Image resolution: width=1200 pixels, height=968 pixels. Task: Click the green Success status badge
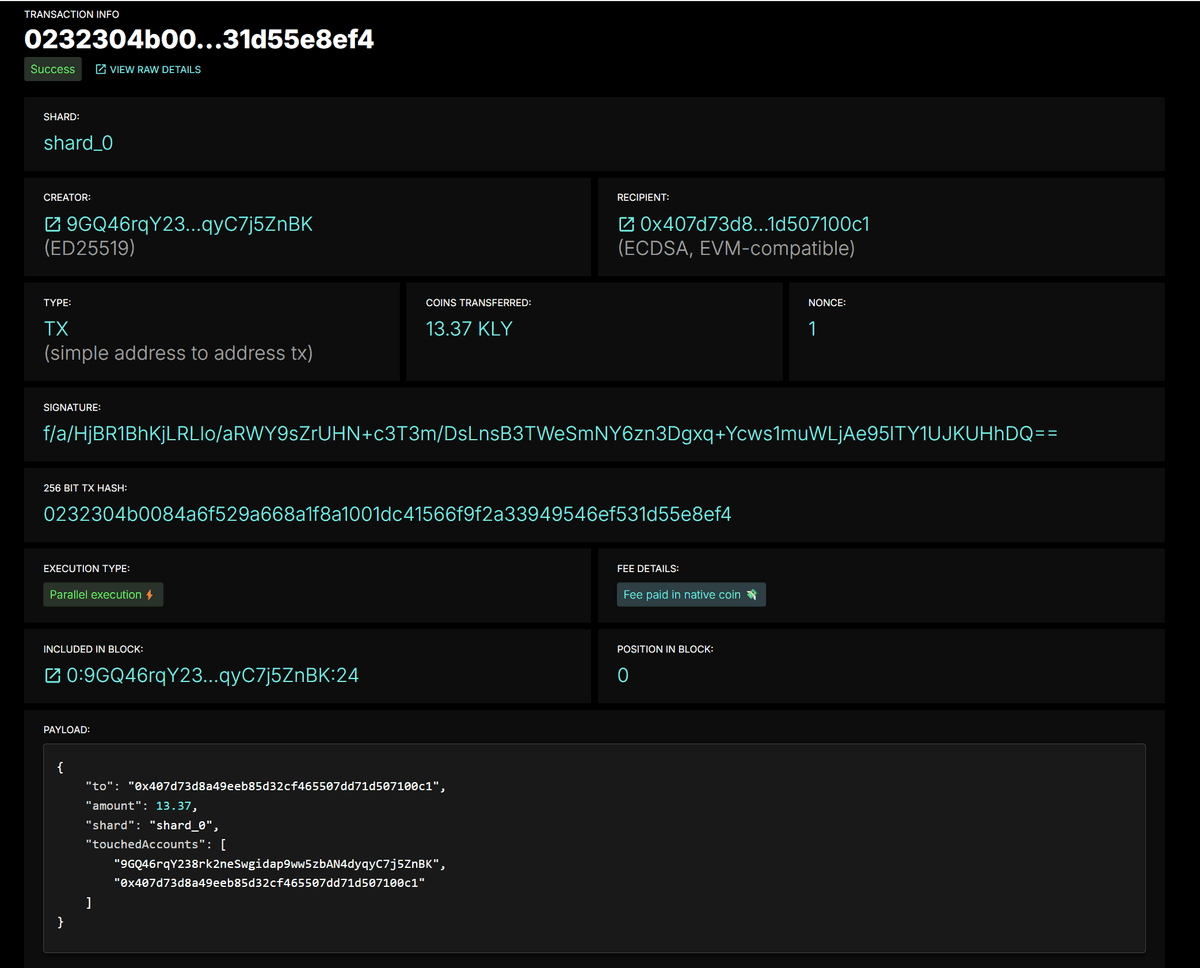point(53,69)
